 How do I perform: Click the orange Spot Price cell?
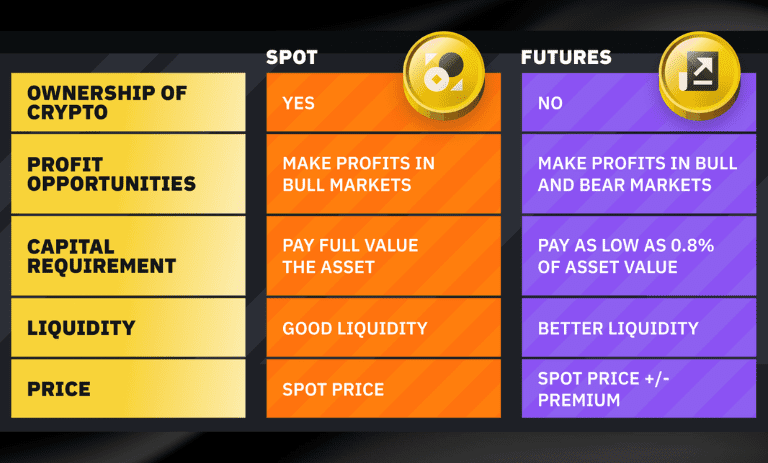point(384,389)
